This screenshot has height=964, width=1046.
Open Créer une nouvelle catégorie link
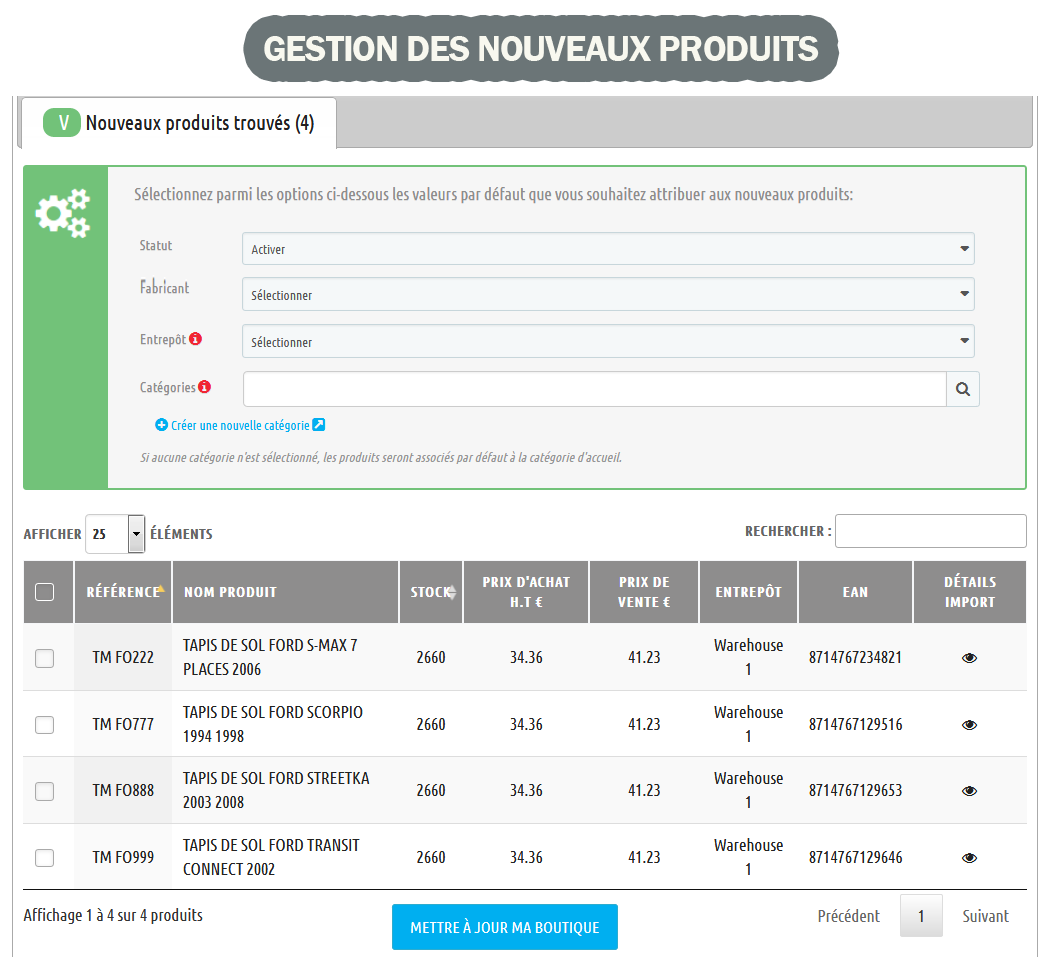tap(240, 425)
